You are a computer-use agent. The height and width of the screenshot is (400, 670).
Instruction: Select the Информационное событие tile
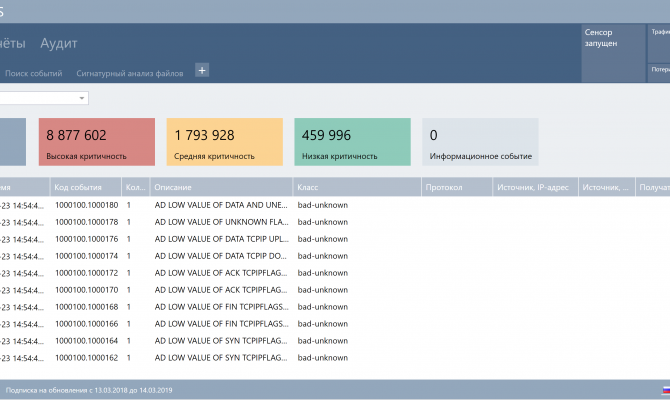click(x=480, y=141)
